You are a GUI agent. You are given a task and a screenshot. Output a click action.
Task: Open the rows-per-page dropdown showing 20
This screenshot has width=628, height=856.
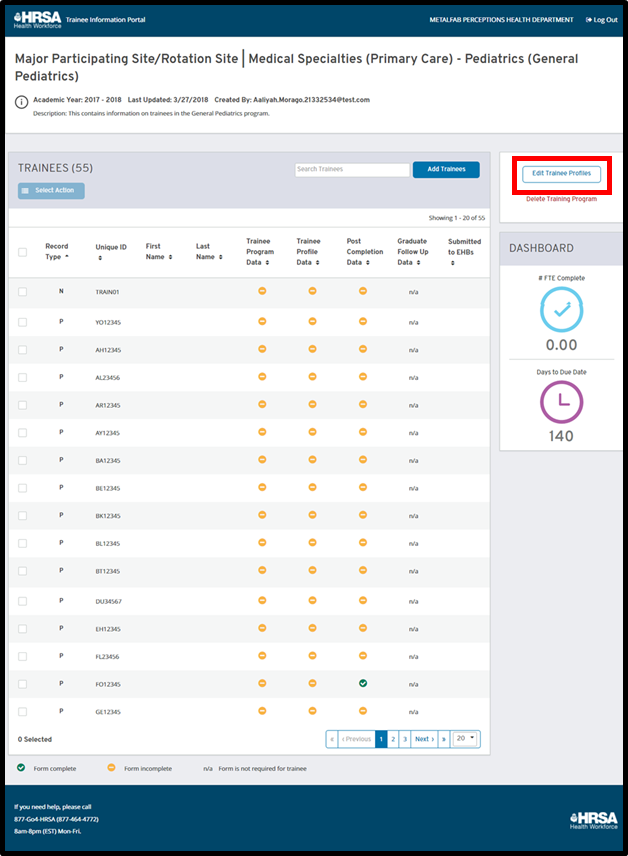(465, 739)
